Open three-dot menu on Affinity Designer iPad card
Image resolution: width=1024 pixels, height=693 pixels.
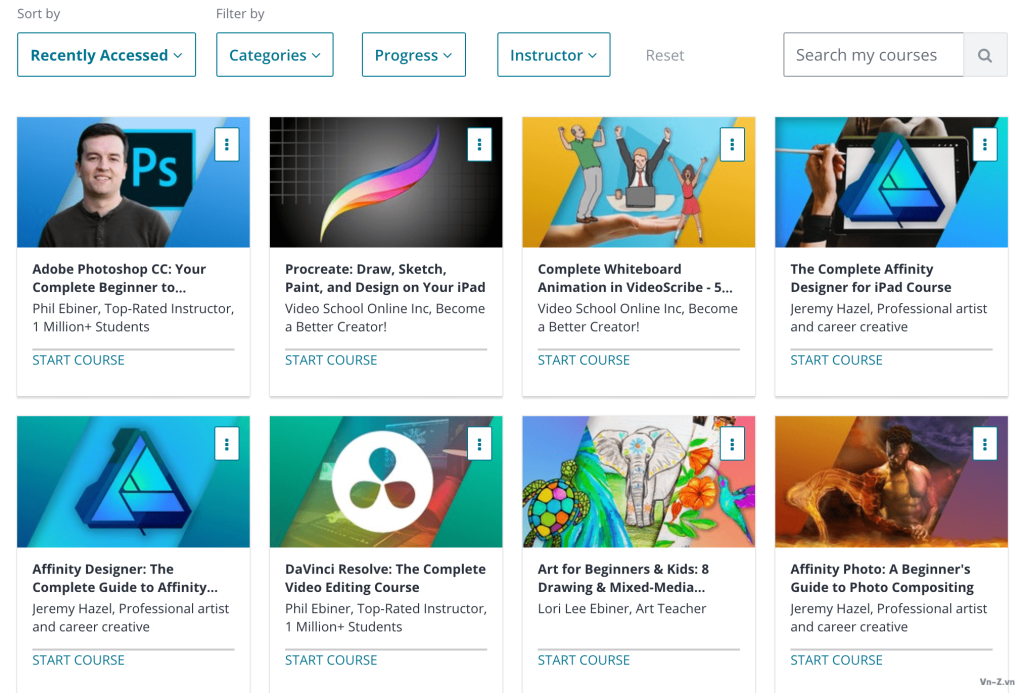click(985, 144)
